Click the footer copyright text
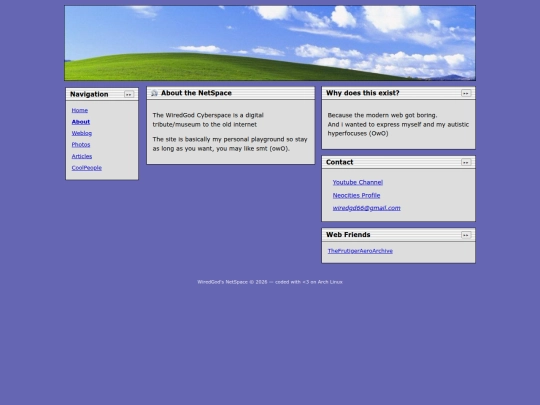 270,282
